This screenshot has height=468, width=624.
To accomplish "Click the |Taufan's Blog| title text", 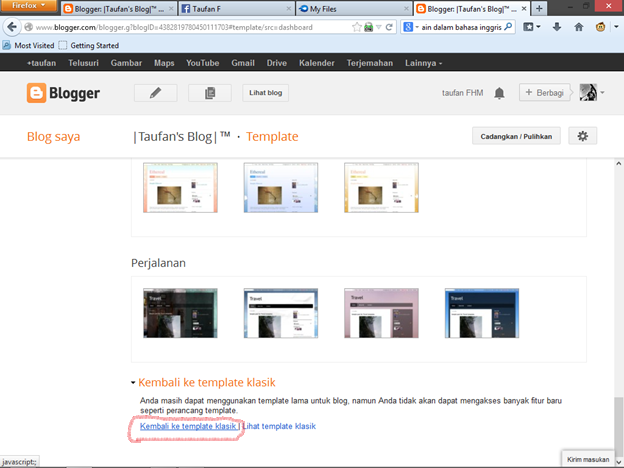I will 182,136.
